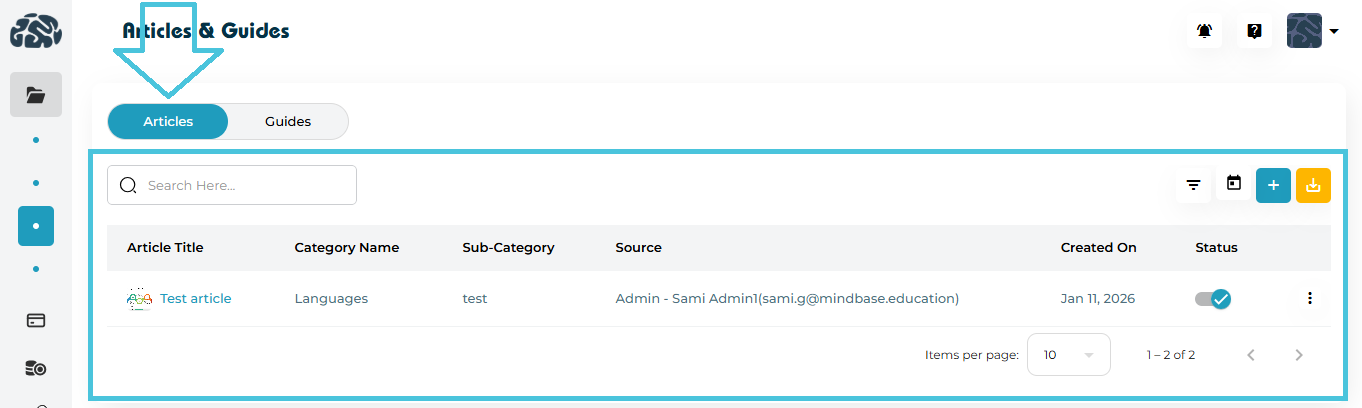
Task: Click the coins icon in the sidebar
Action: click(x=36, y=369)
